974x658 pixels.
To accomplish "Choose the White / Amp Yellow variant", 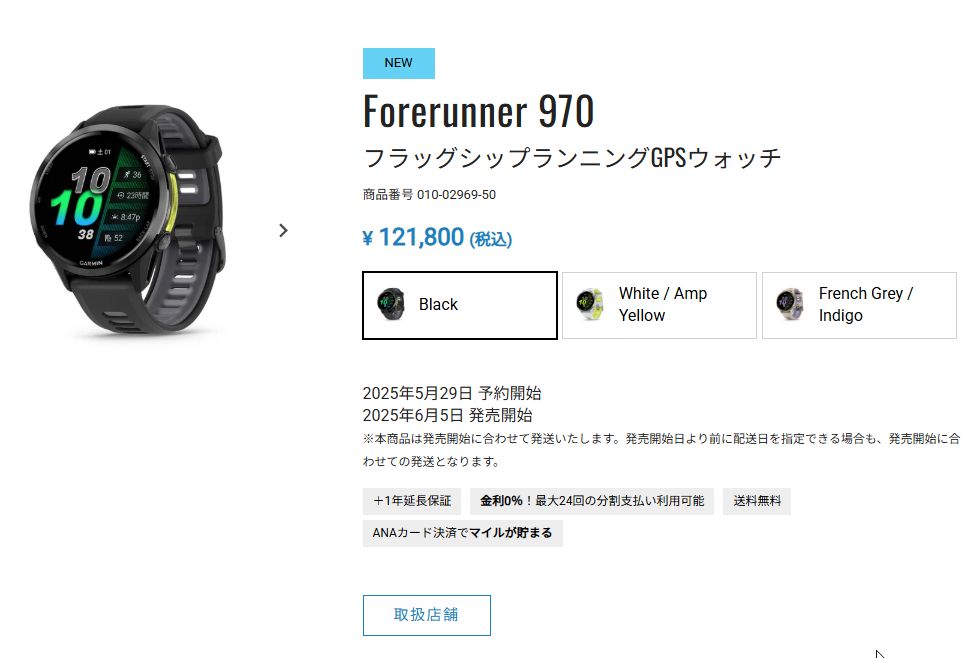I will 659,305.
